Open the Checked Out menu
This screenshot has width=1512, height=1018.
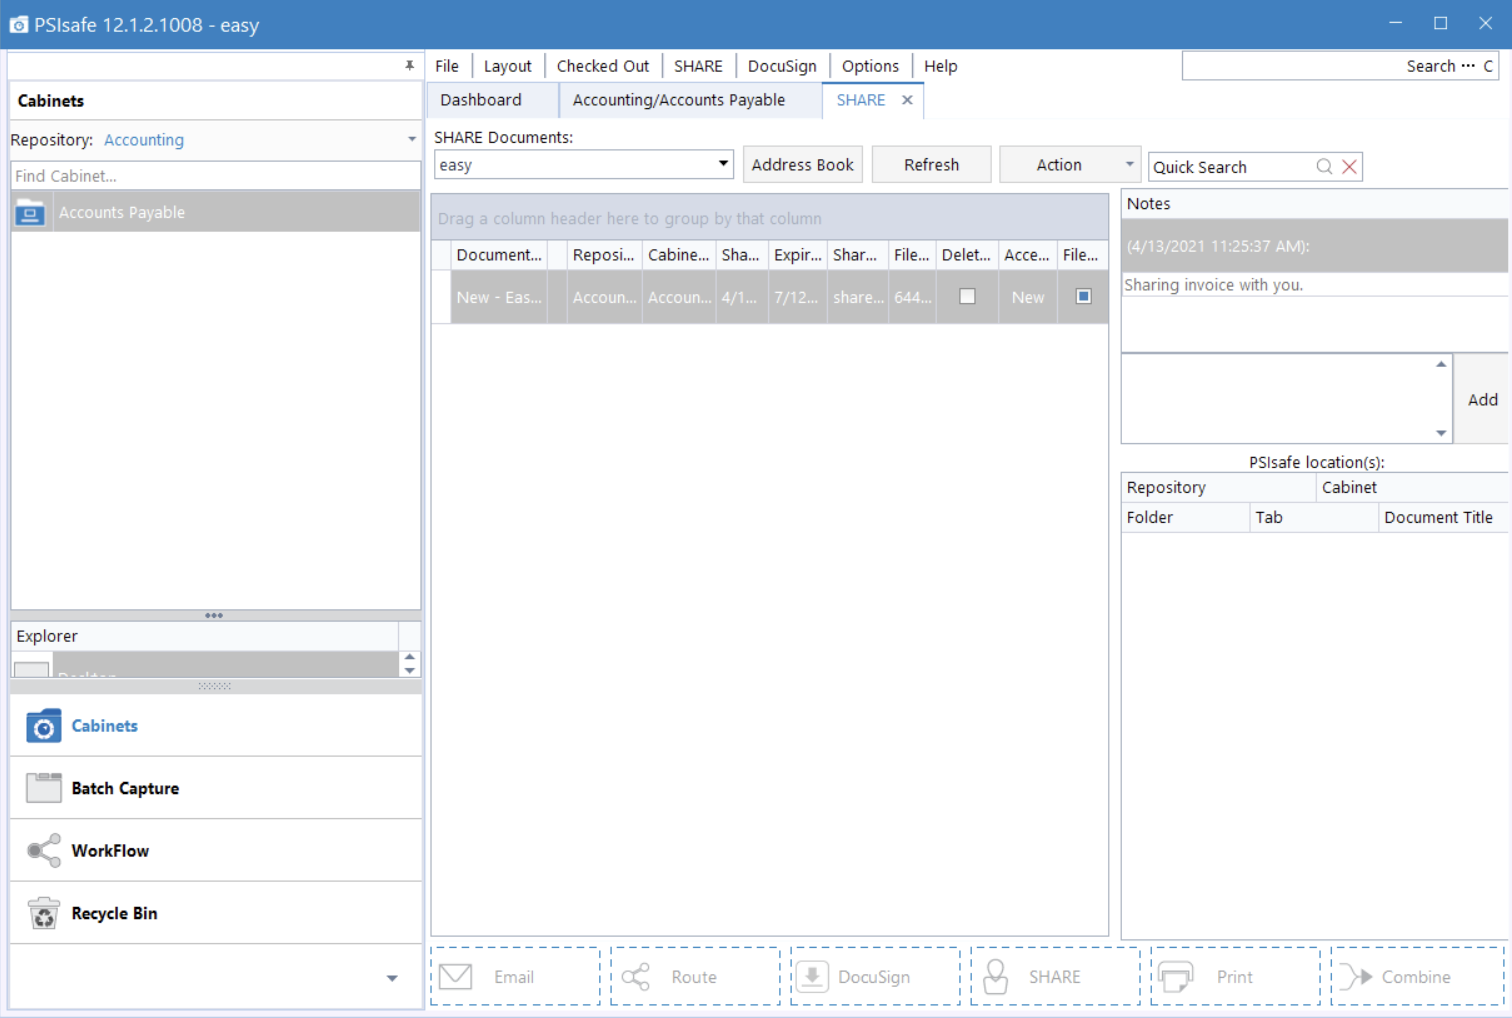(603, 66)
